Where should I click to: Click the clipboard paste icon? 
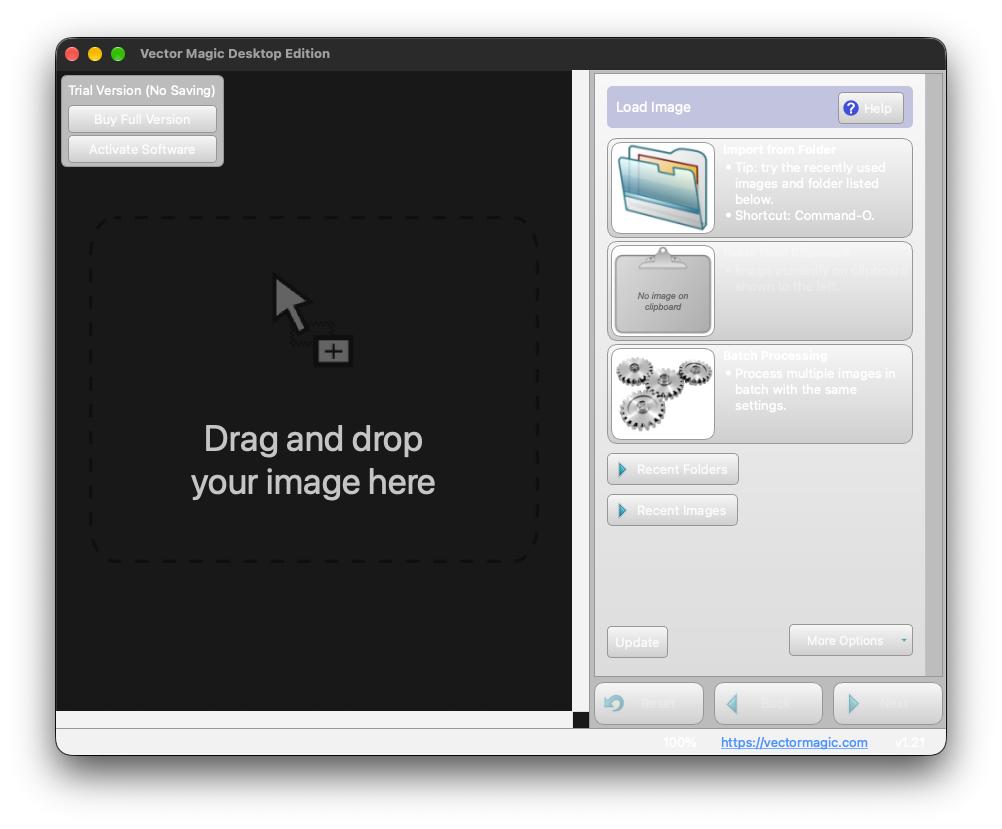[x=663, y=291]
